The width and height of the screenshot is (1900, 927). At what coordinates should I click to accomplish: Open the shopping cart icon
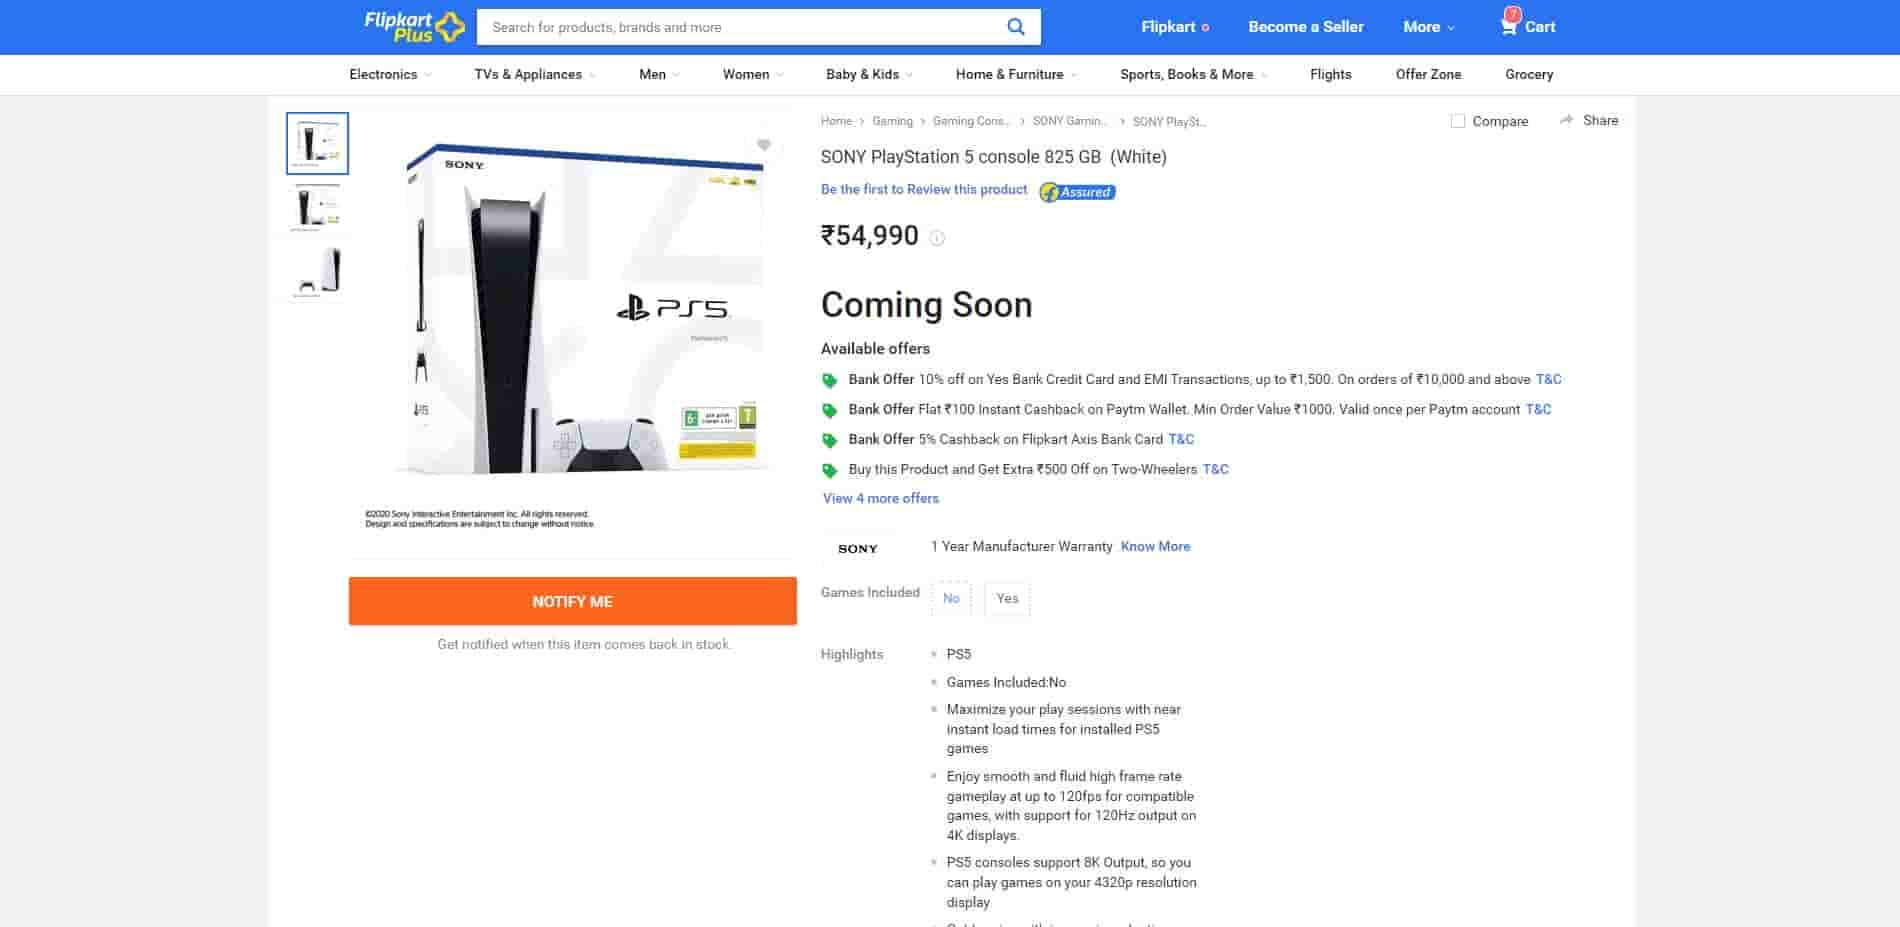(x=1509, y=26)
